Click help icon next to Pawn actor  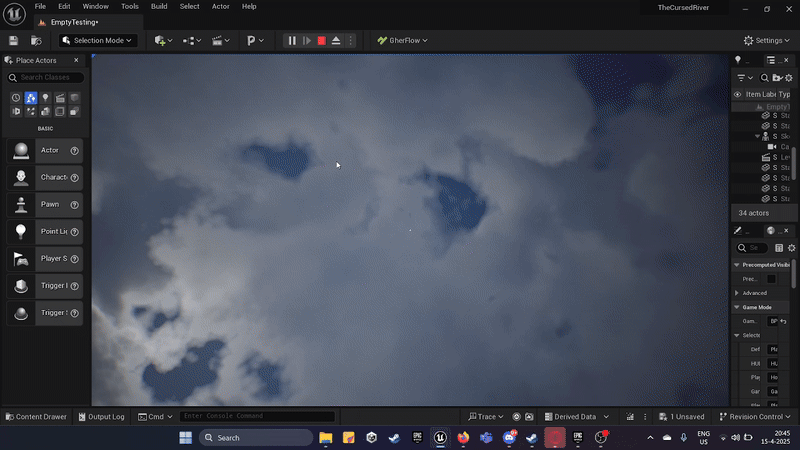point(74,205)
